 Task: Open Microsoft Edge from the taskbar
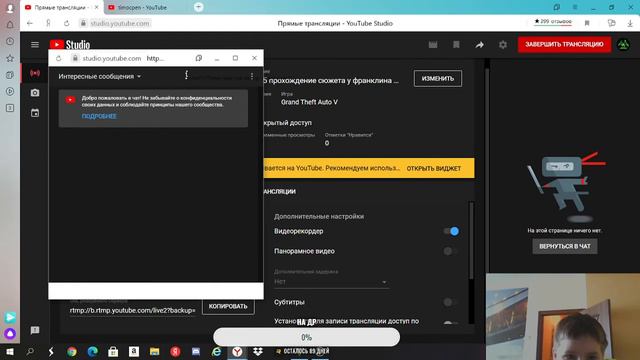tap(93, 351)
